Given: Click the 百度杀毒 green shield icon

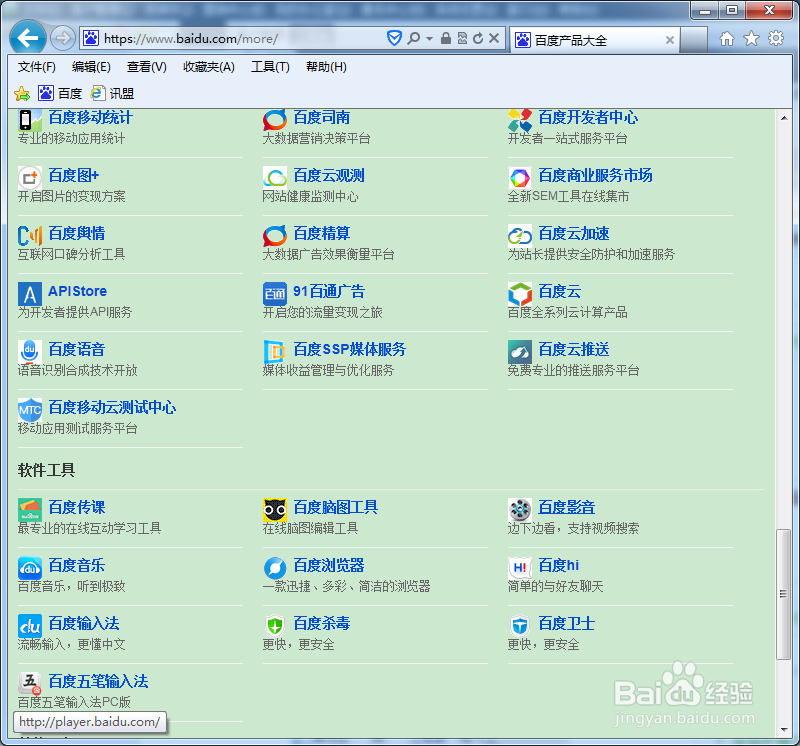Looking at the screenshot, I should point(275,626).
